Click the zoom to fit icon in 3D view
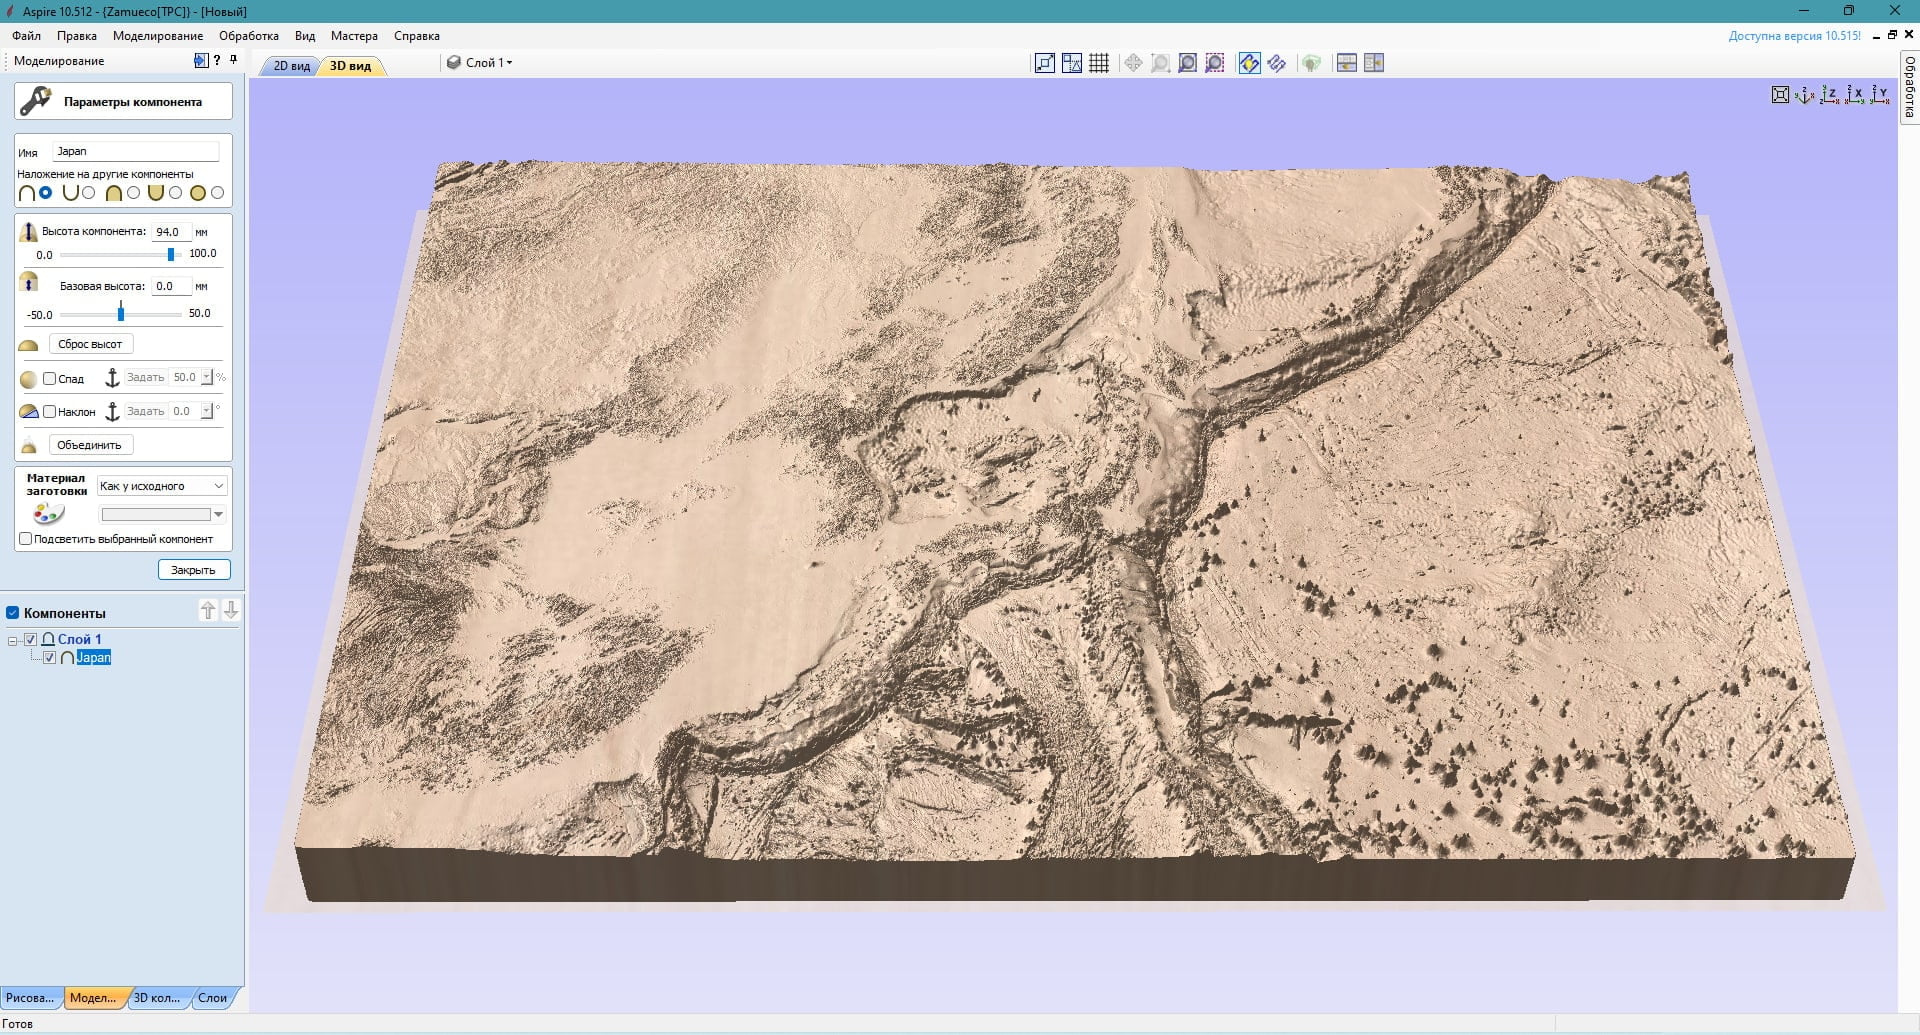Viewport: 1920px width, 1035px height. point(1780,95)
